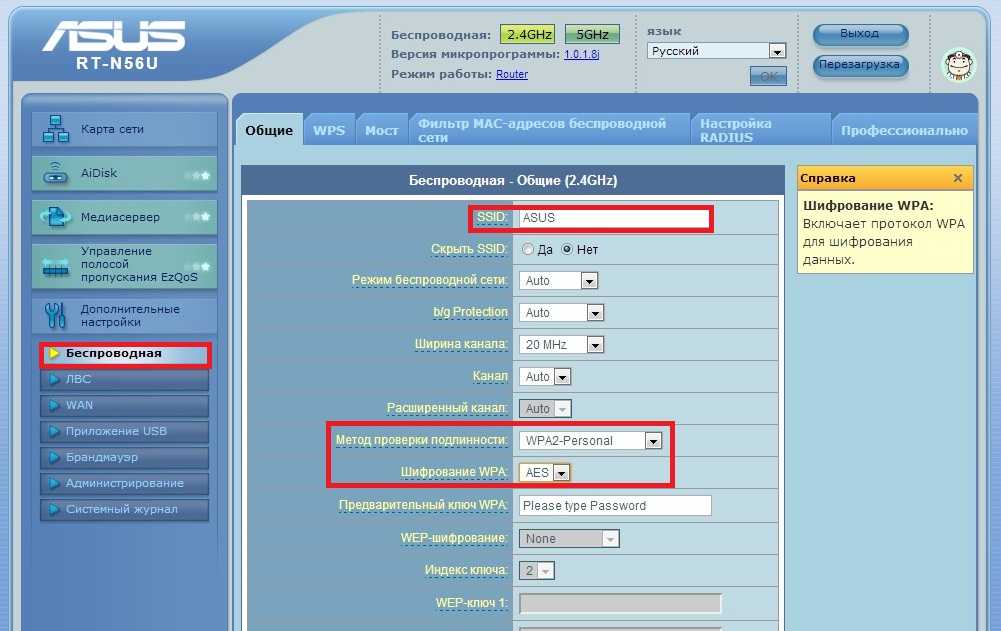Open the Медиасервер menu item
This screenshot has width=1001, height=631.
pyautogui.click(x=124, y=217)
